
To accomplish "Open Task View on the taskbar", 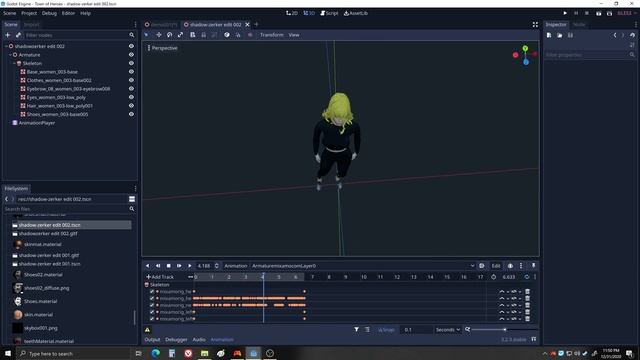I will click(138, 353).
